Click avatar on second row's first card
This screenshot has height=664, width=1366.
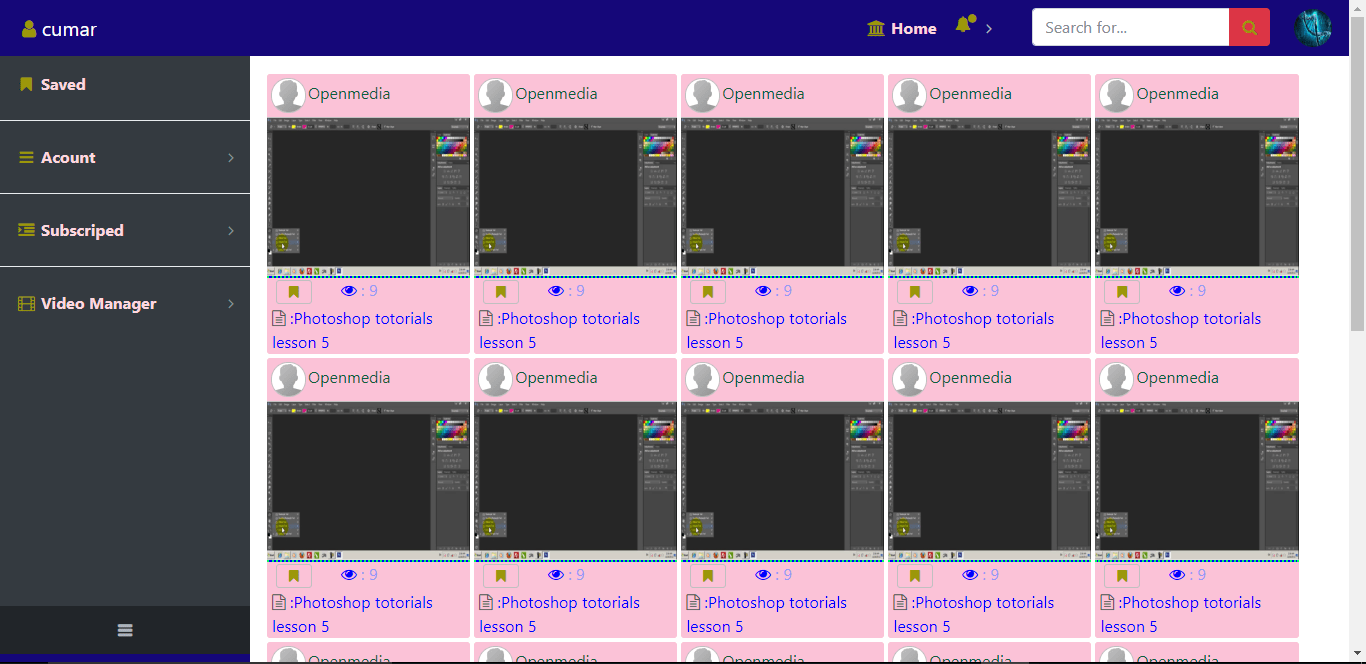[x=288, y=380]
